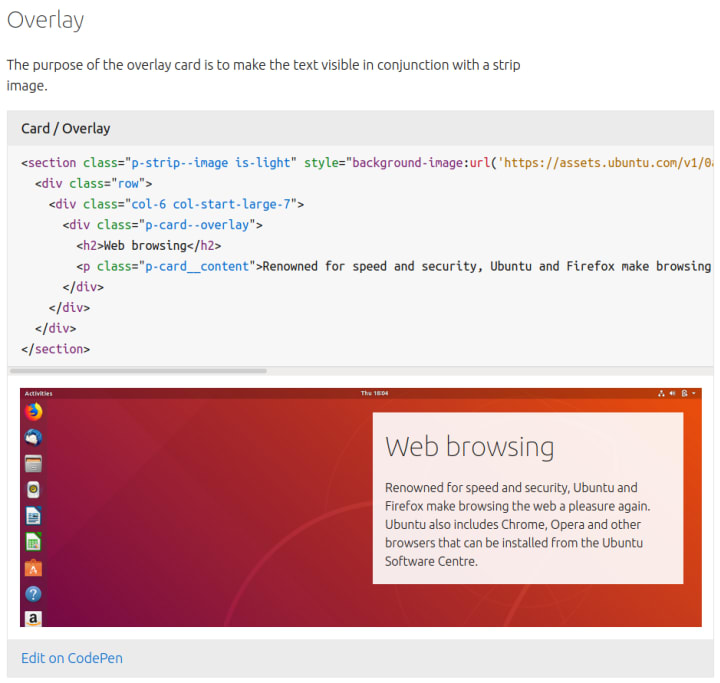Click the section tag line with p-strip--image
Image resolution: width=720 pixels, height=683 pixels.
367,163
